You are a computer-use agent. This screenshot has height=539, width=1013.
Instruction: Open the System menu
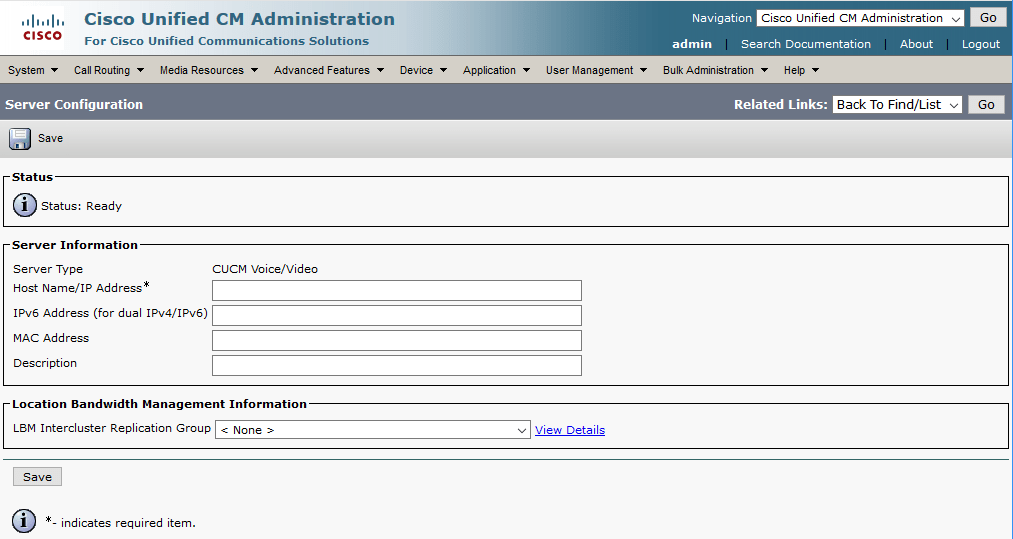33,70
